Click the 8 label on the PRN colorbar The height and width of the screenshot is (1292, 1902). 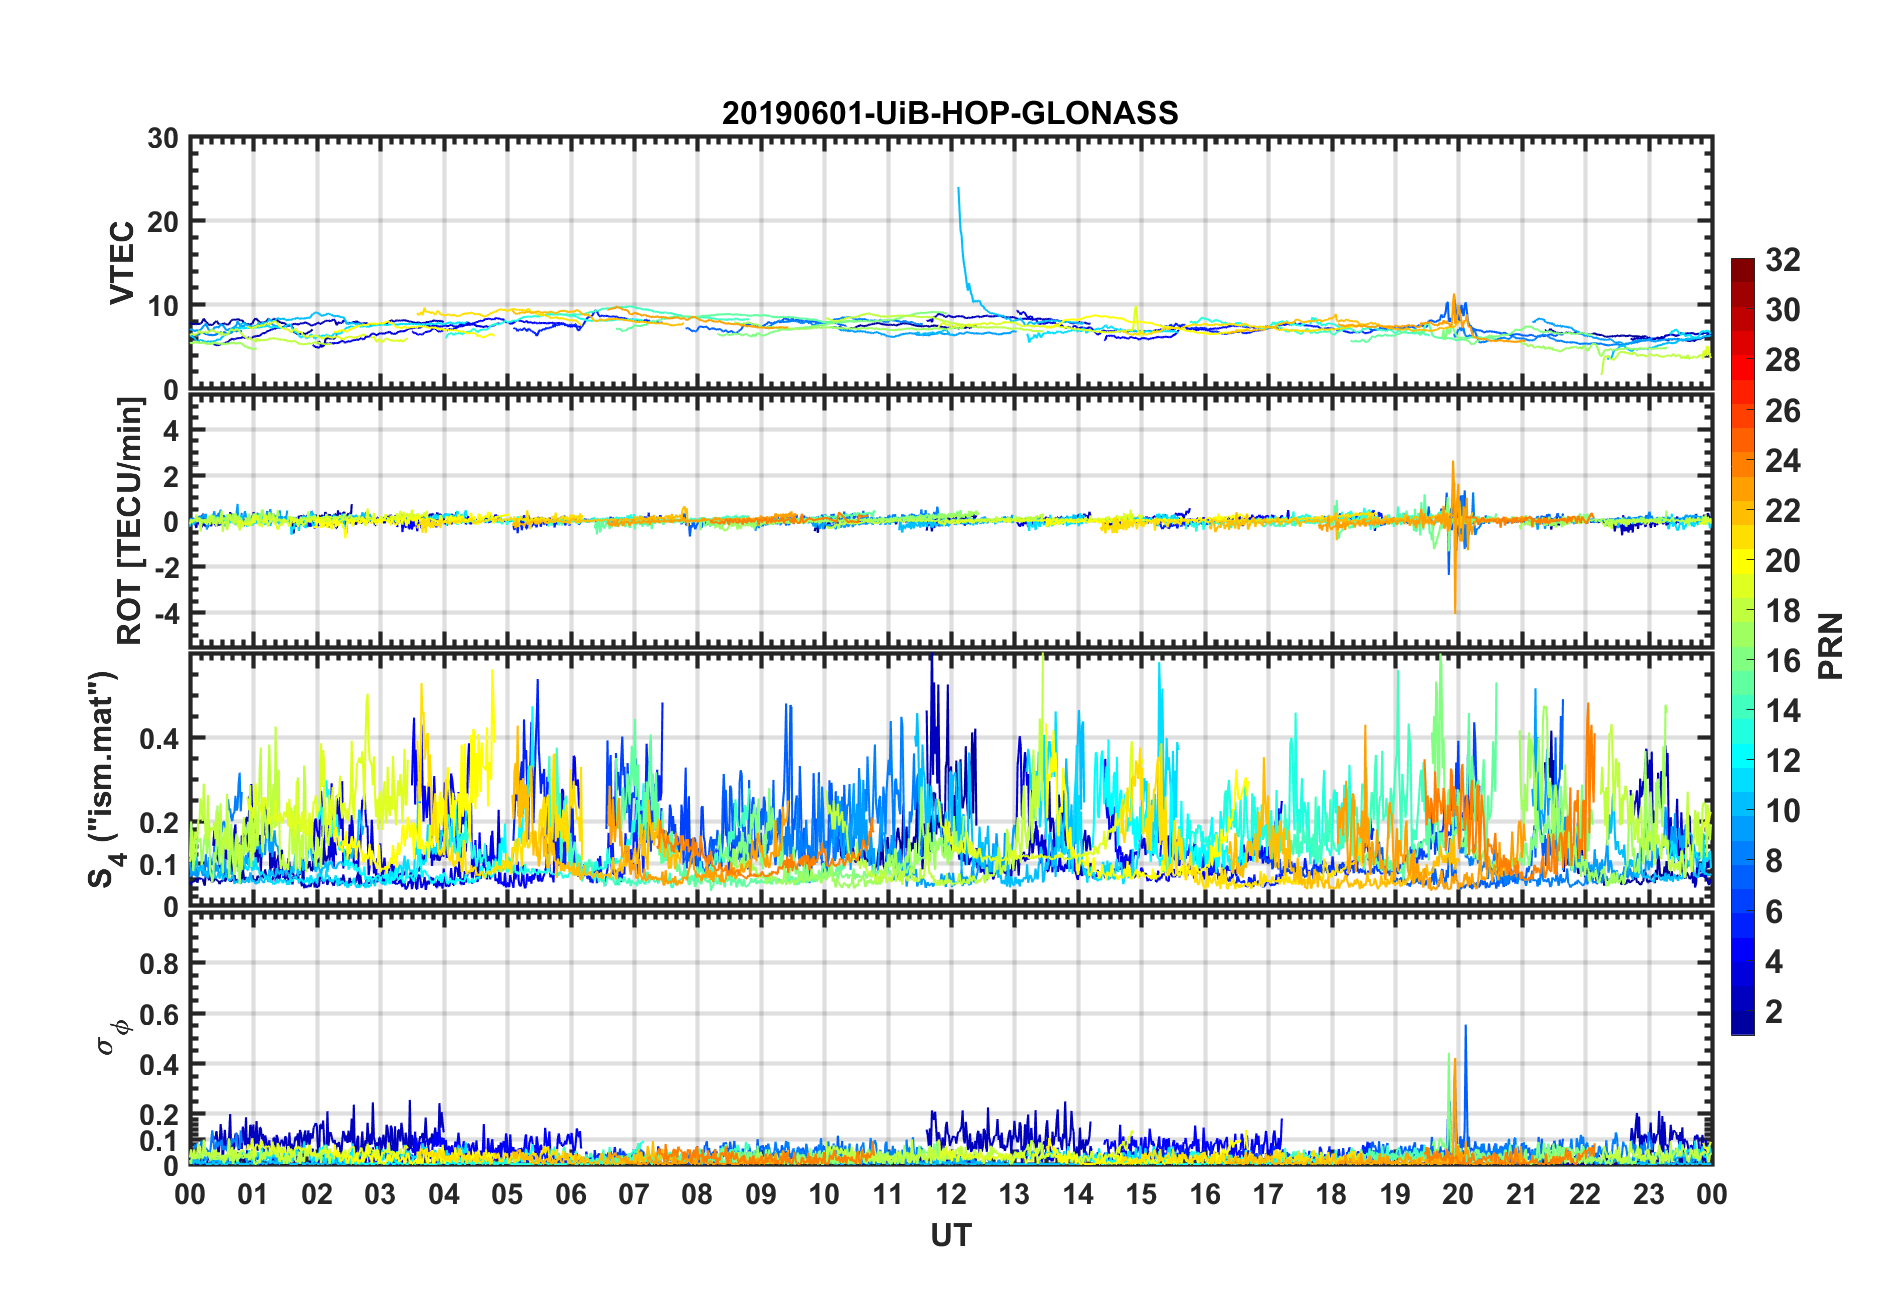pyautogui.click(x=1774, y=861)
